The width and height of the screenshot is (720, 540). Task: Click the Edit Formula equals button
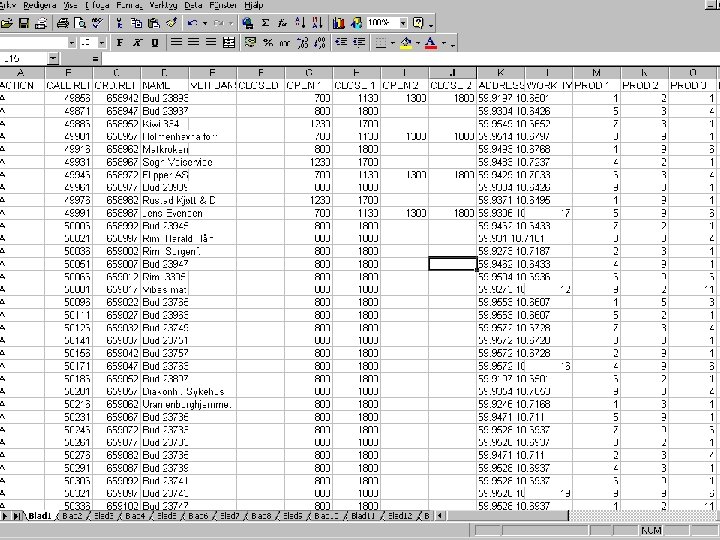pyautogui.click(x=95, y=58)
